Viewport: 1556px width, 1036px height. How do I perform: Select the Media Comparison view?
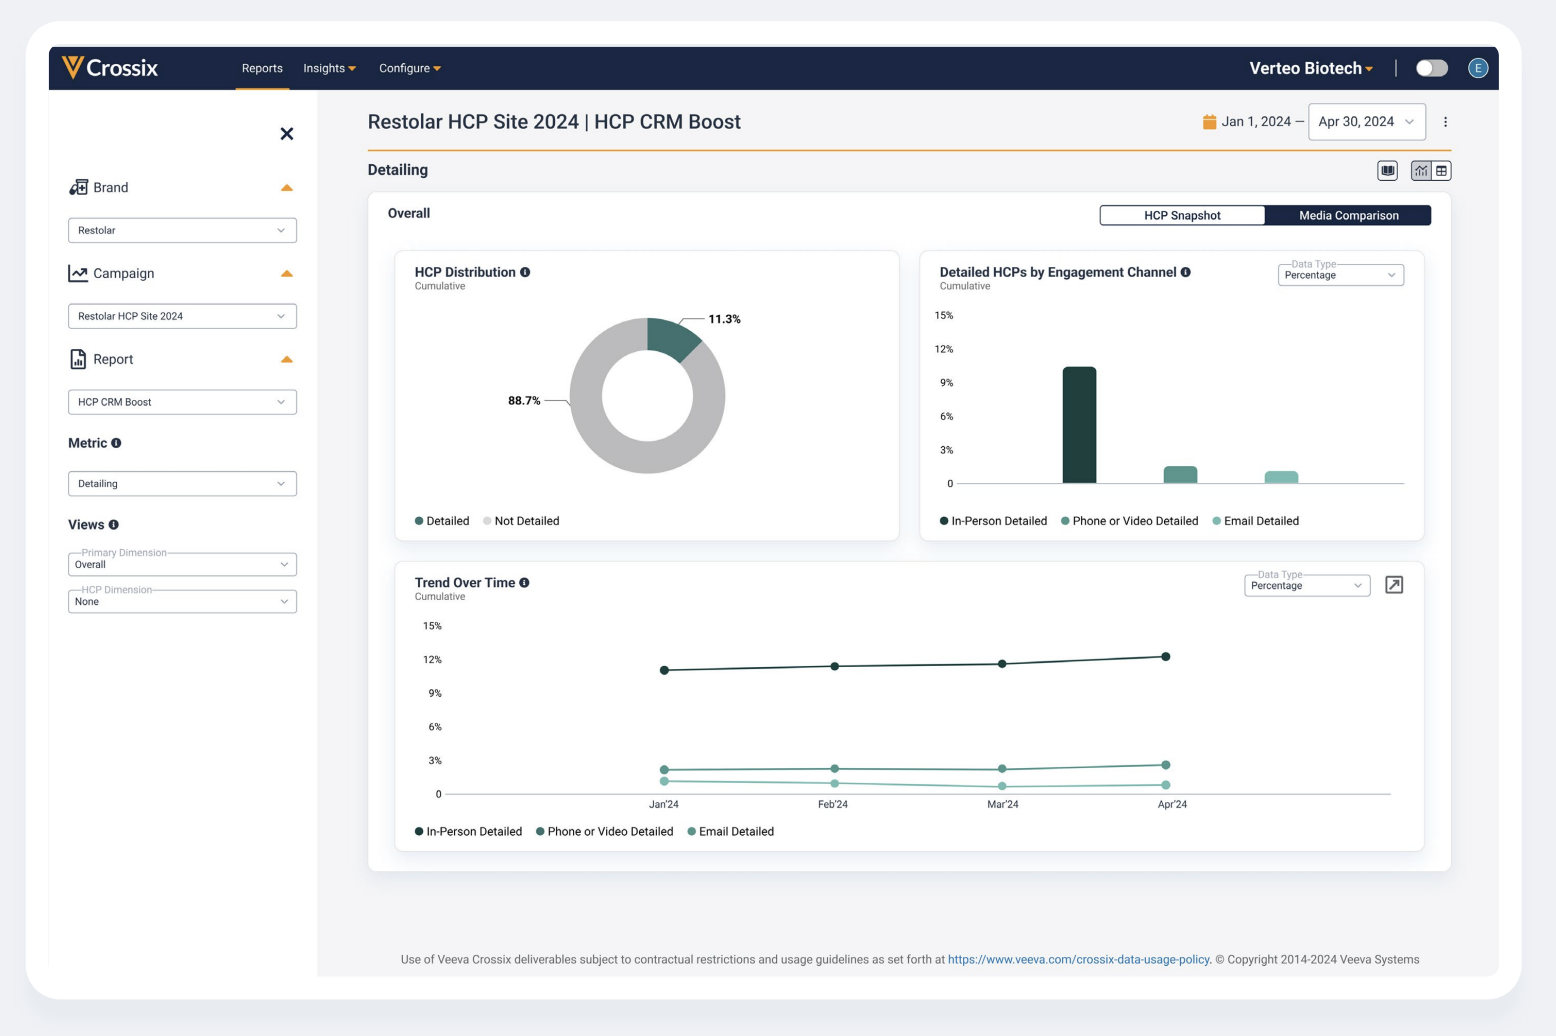tap(1348, 215)
